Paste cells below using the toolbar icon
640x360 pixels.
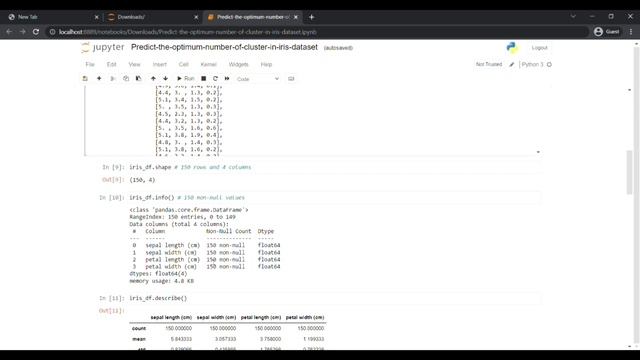click(x=139, y=78)
